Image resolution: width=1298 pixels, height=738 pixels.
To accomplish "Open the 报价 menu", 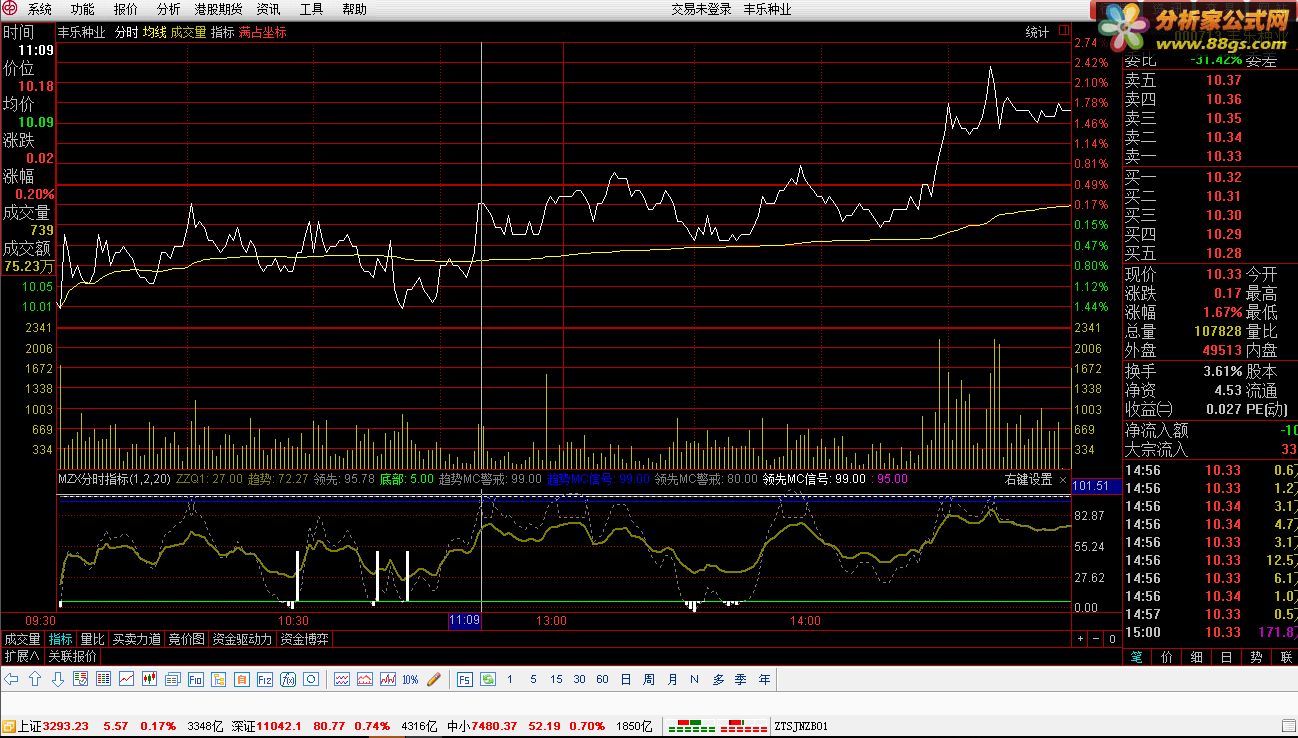I will coord(126,9).
